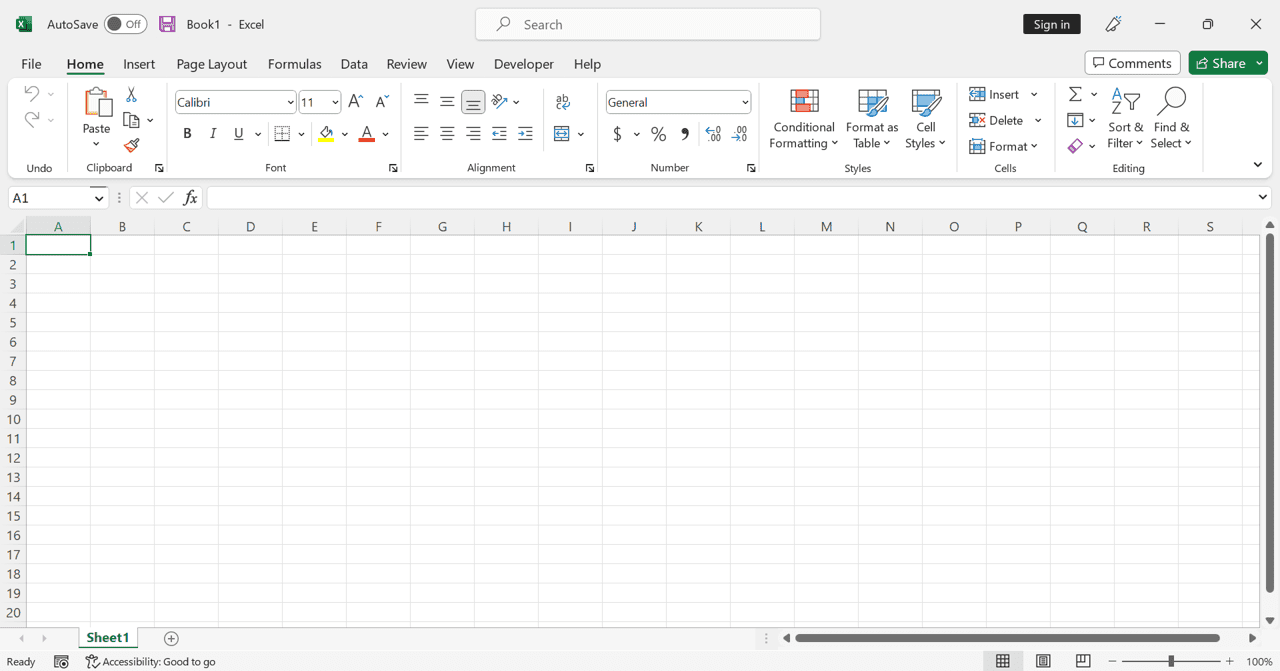Click the Sign in button
Screen dimensions: 1280x671
click(1051, 23)
